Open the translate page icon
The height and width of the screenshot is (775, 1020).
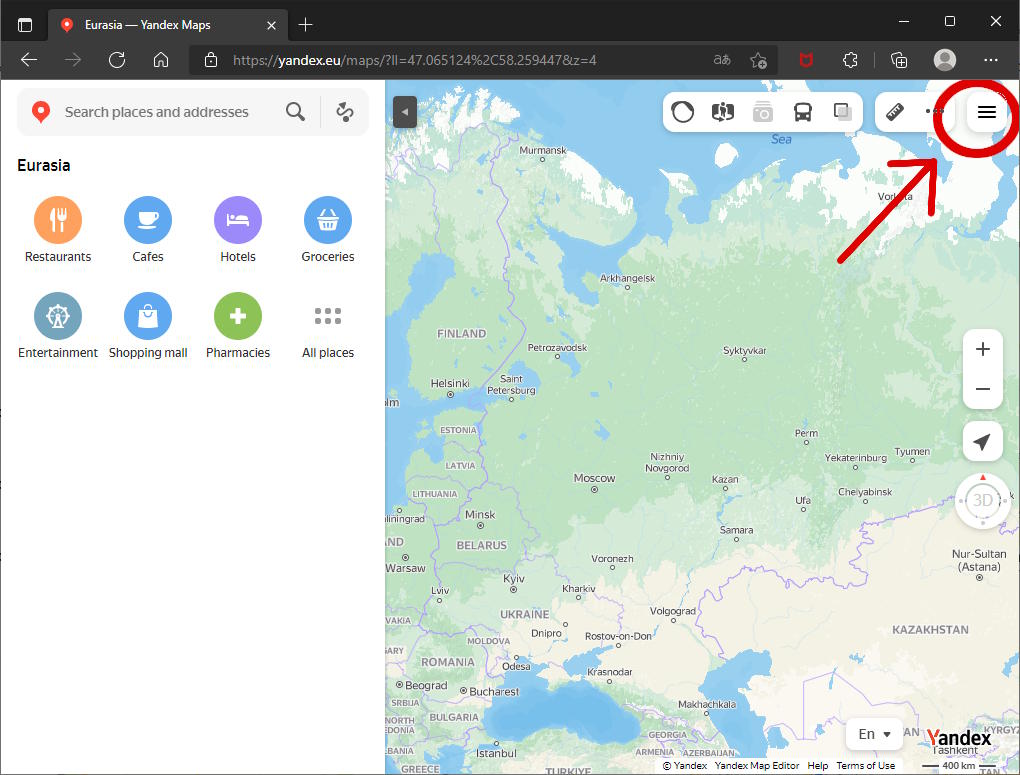722,61
